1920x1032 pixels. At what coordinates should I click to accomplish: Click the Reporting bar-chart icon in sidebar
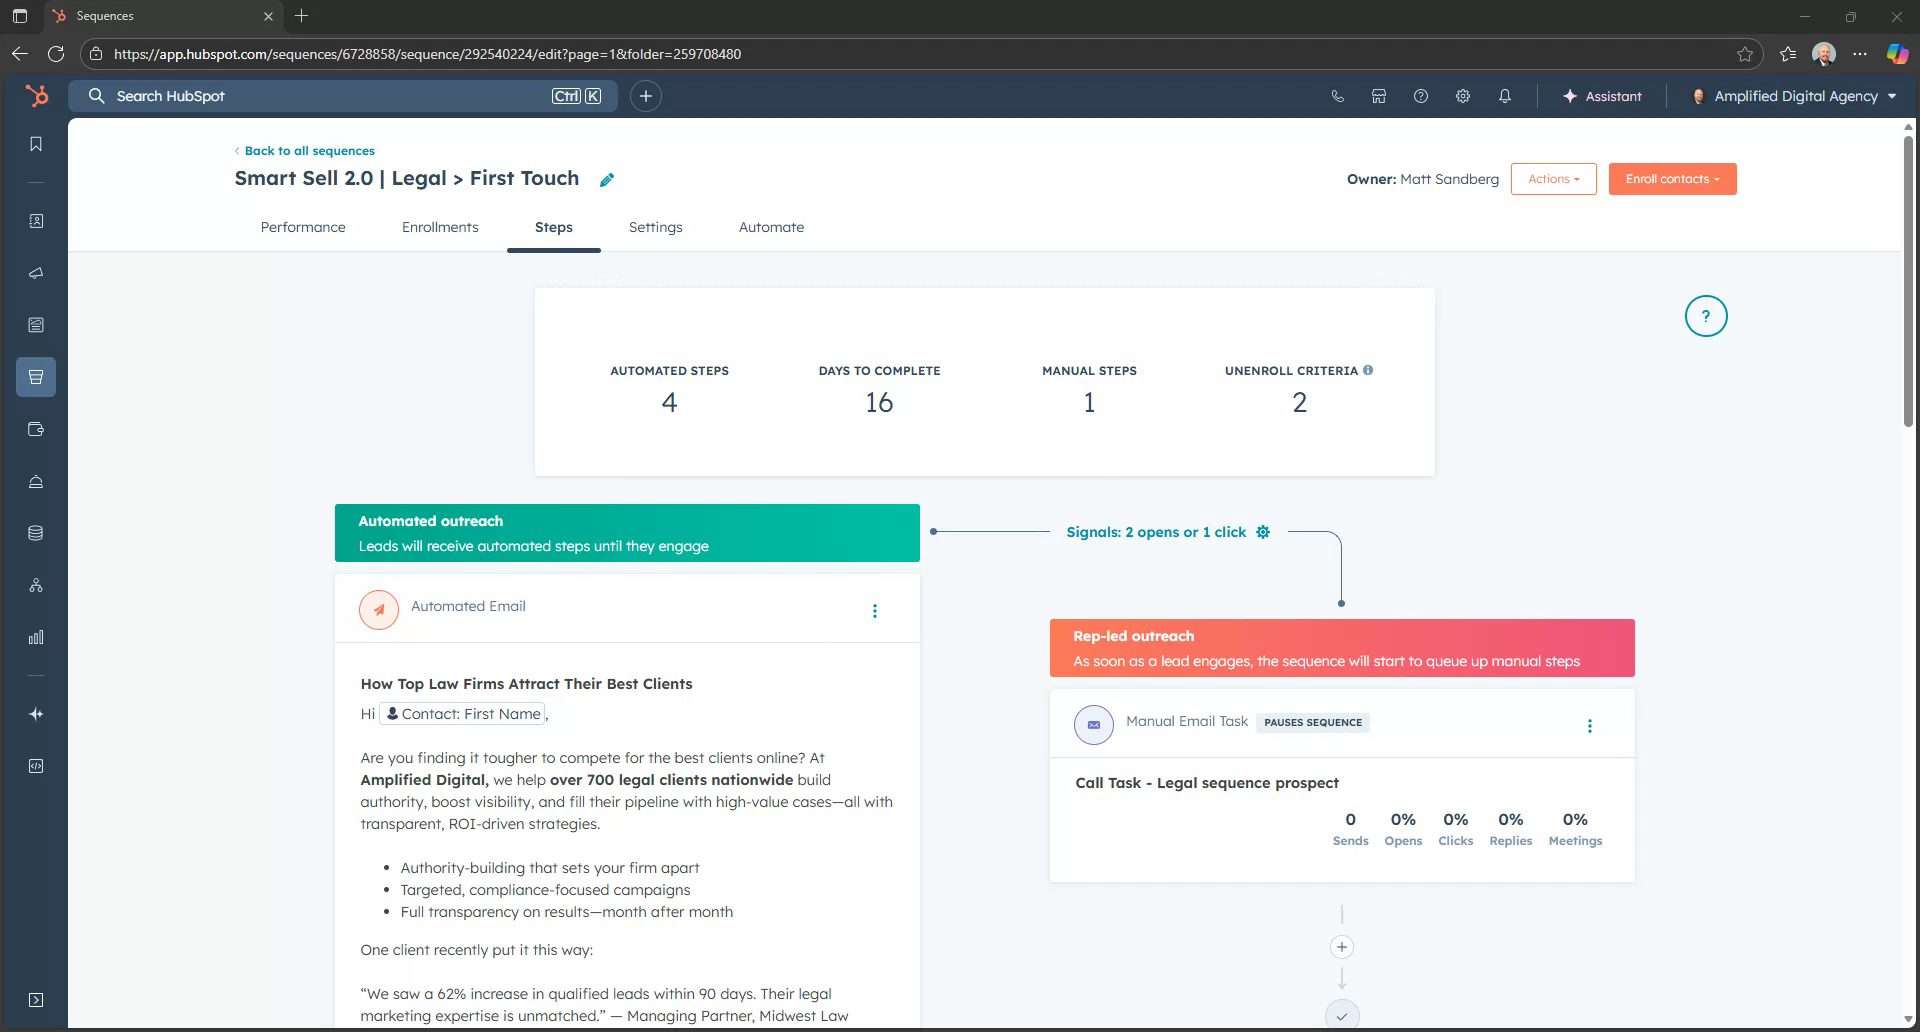[x=36, y=637]
